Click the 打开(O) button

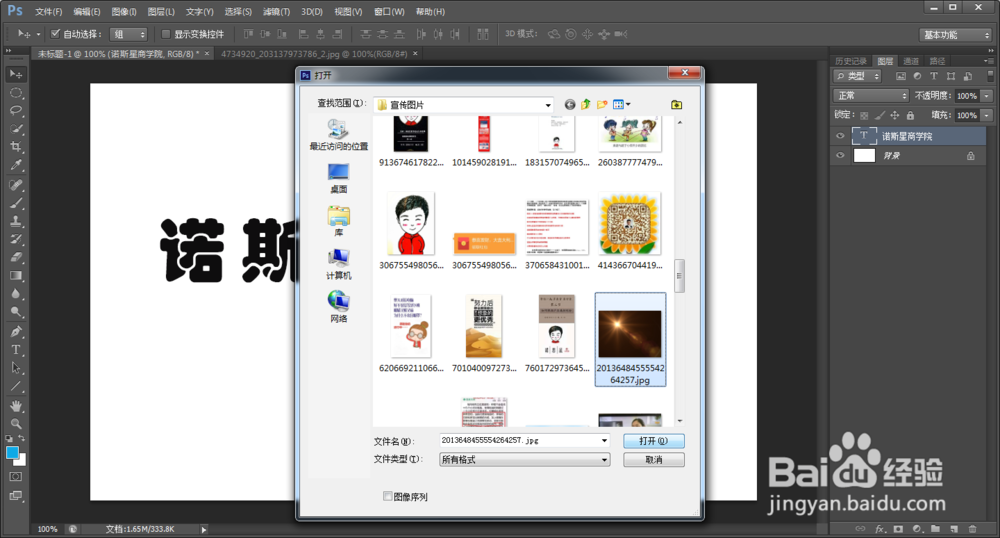[654, 441]
